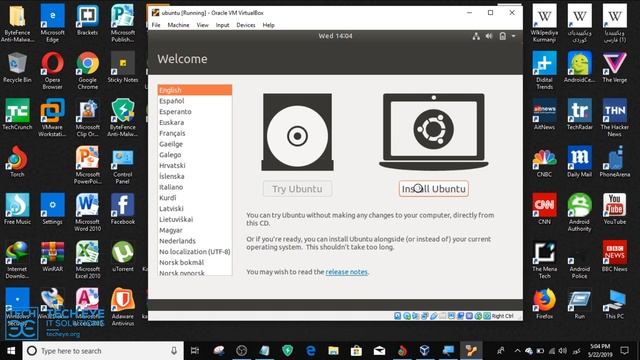
Task: Open the uTorrent desktop icon
Action: [x=122, y=256]
